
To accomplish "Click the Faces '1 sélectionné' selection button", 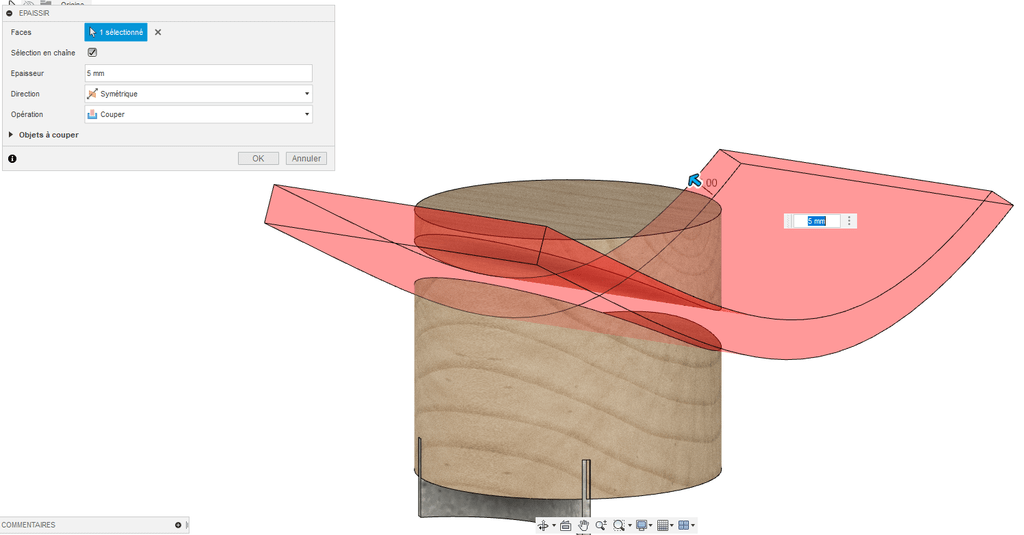I will tap(116, 32).
